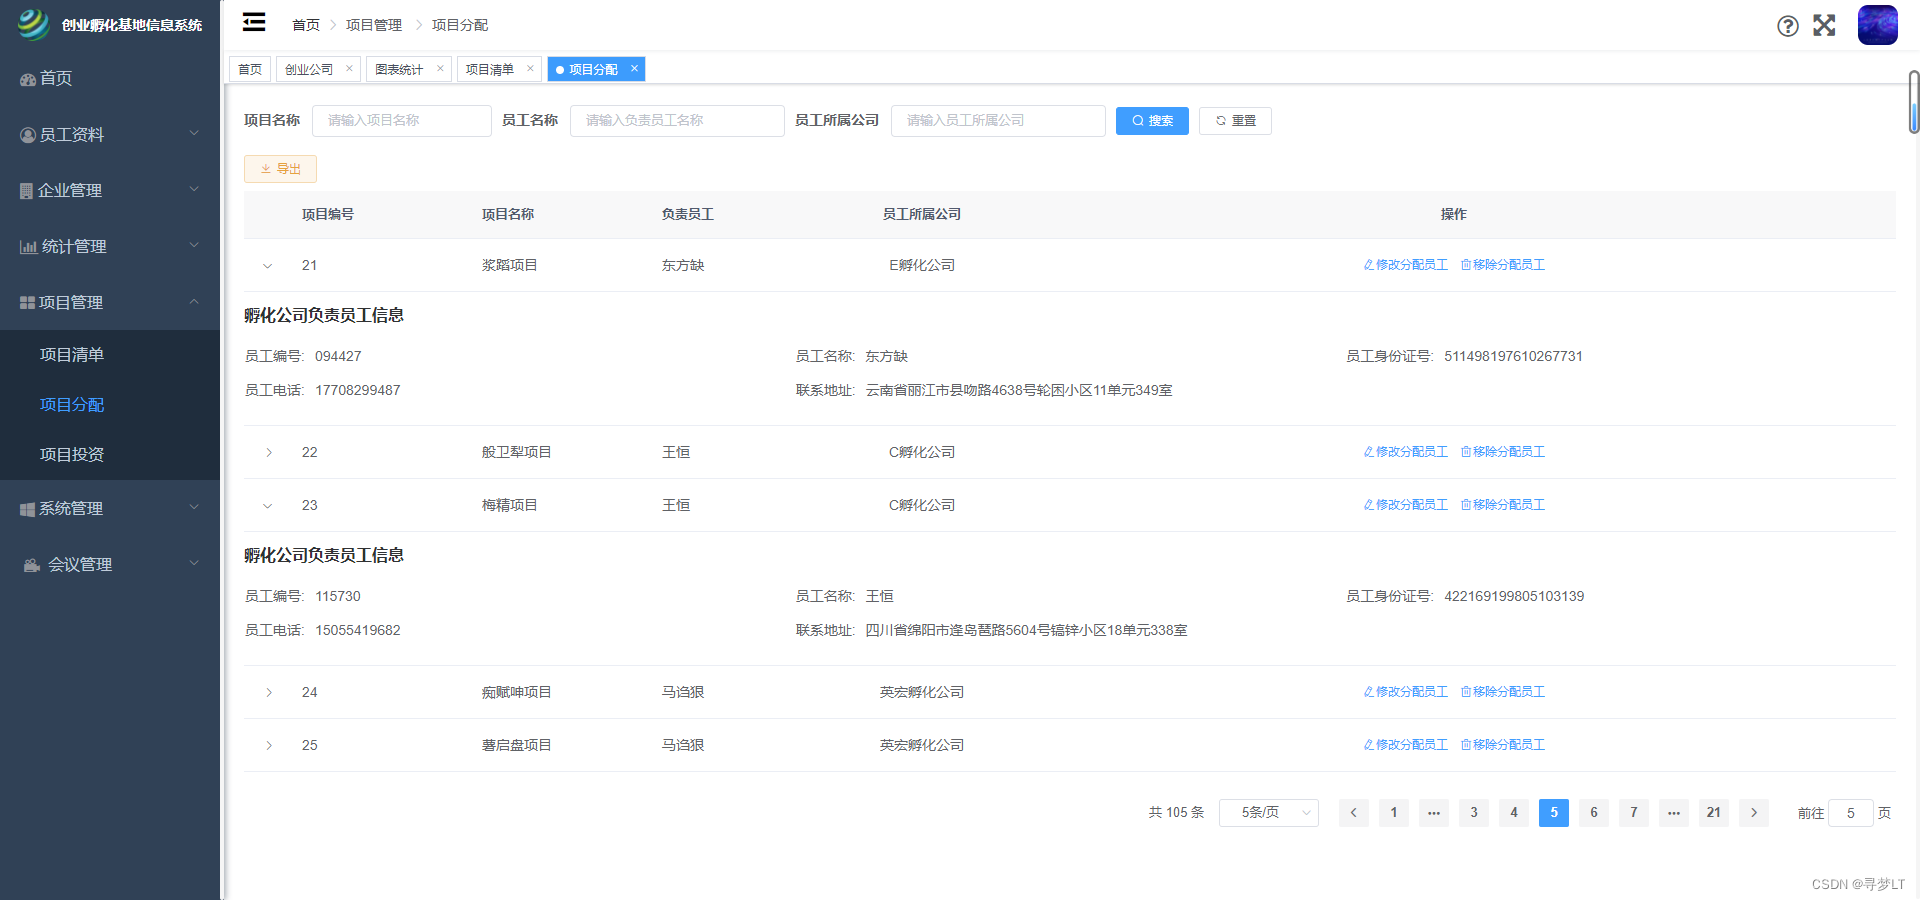Go to page 7 in pagination
Viewport: 1920px width, 900px height.
[1634, 813]
